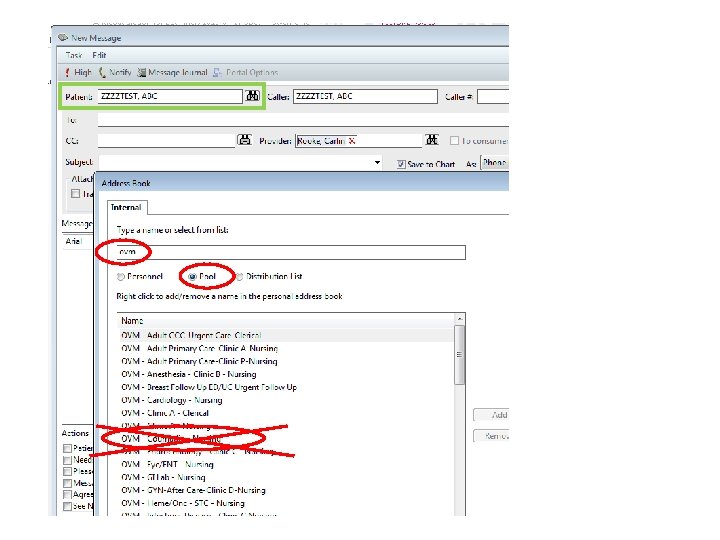Click the address book search box containing ovm

point(291,252)
